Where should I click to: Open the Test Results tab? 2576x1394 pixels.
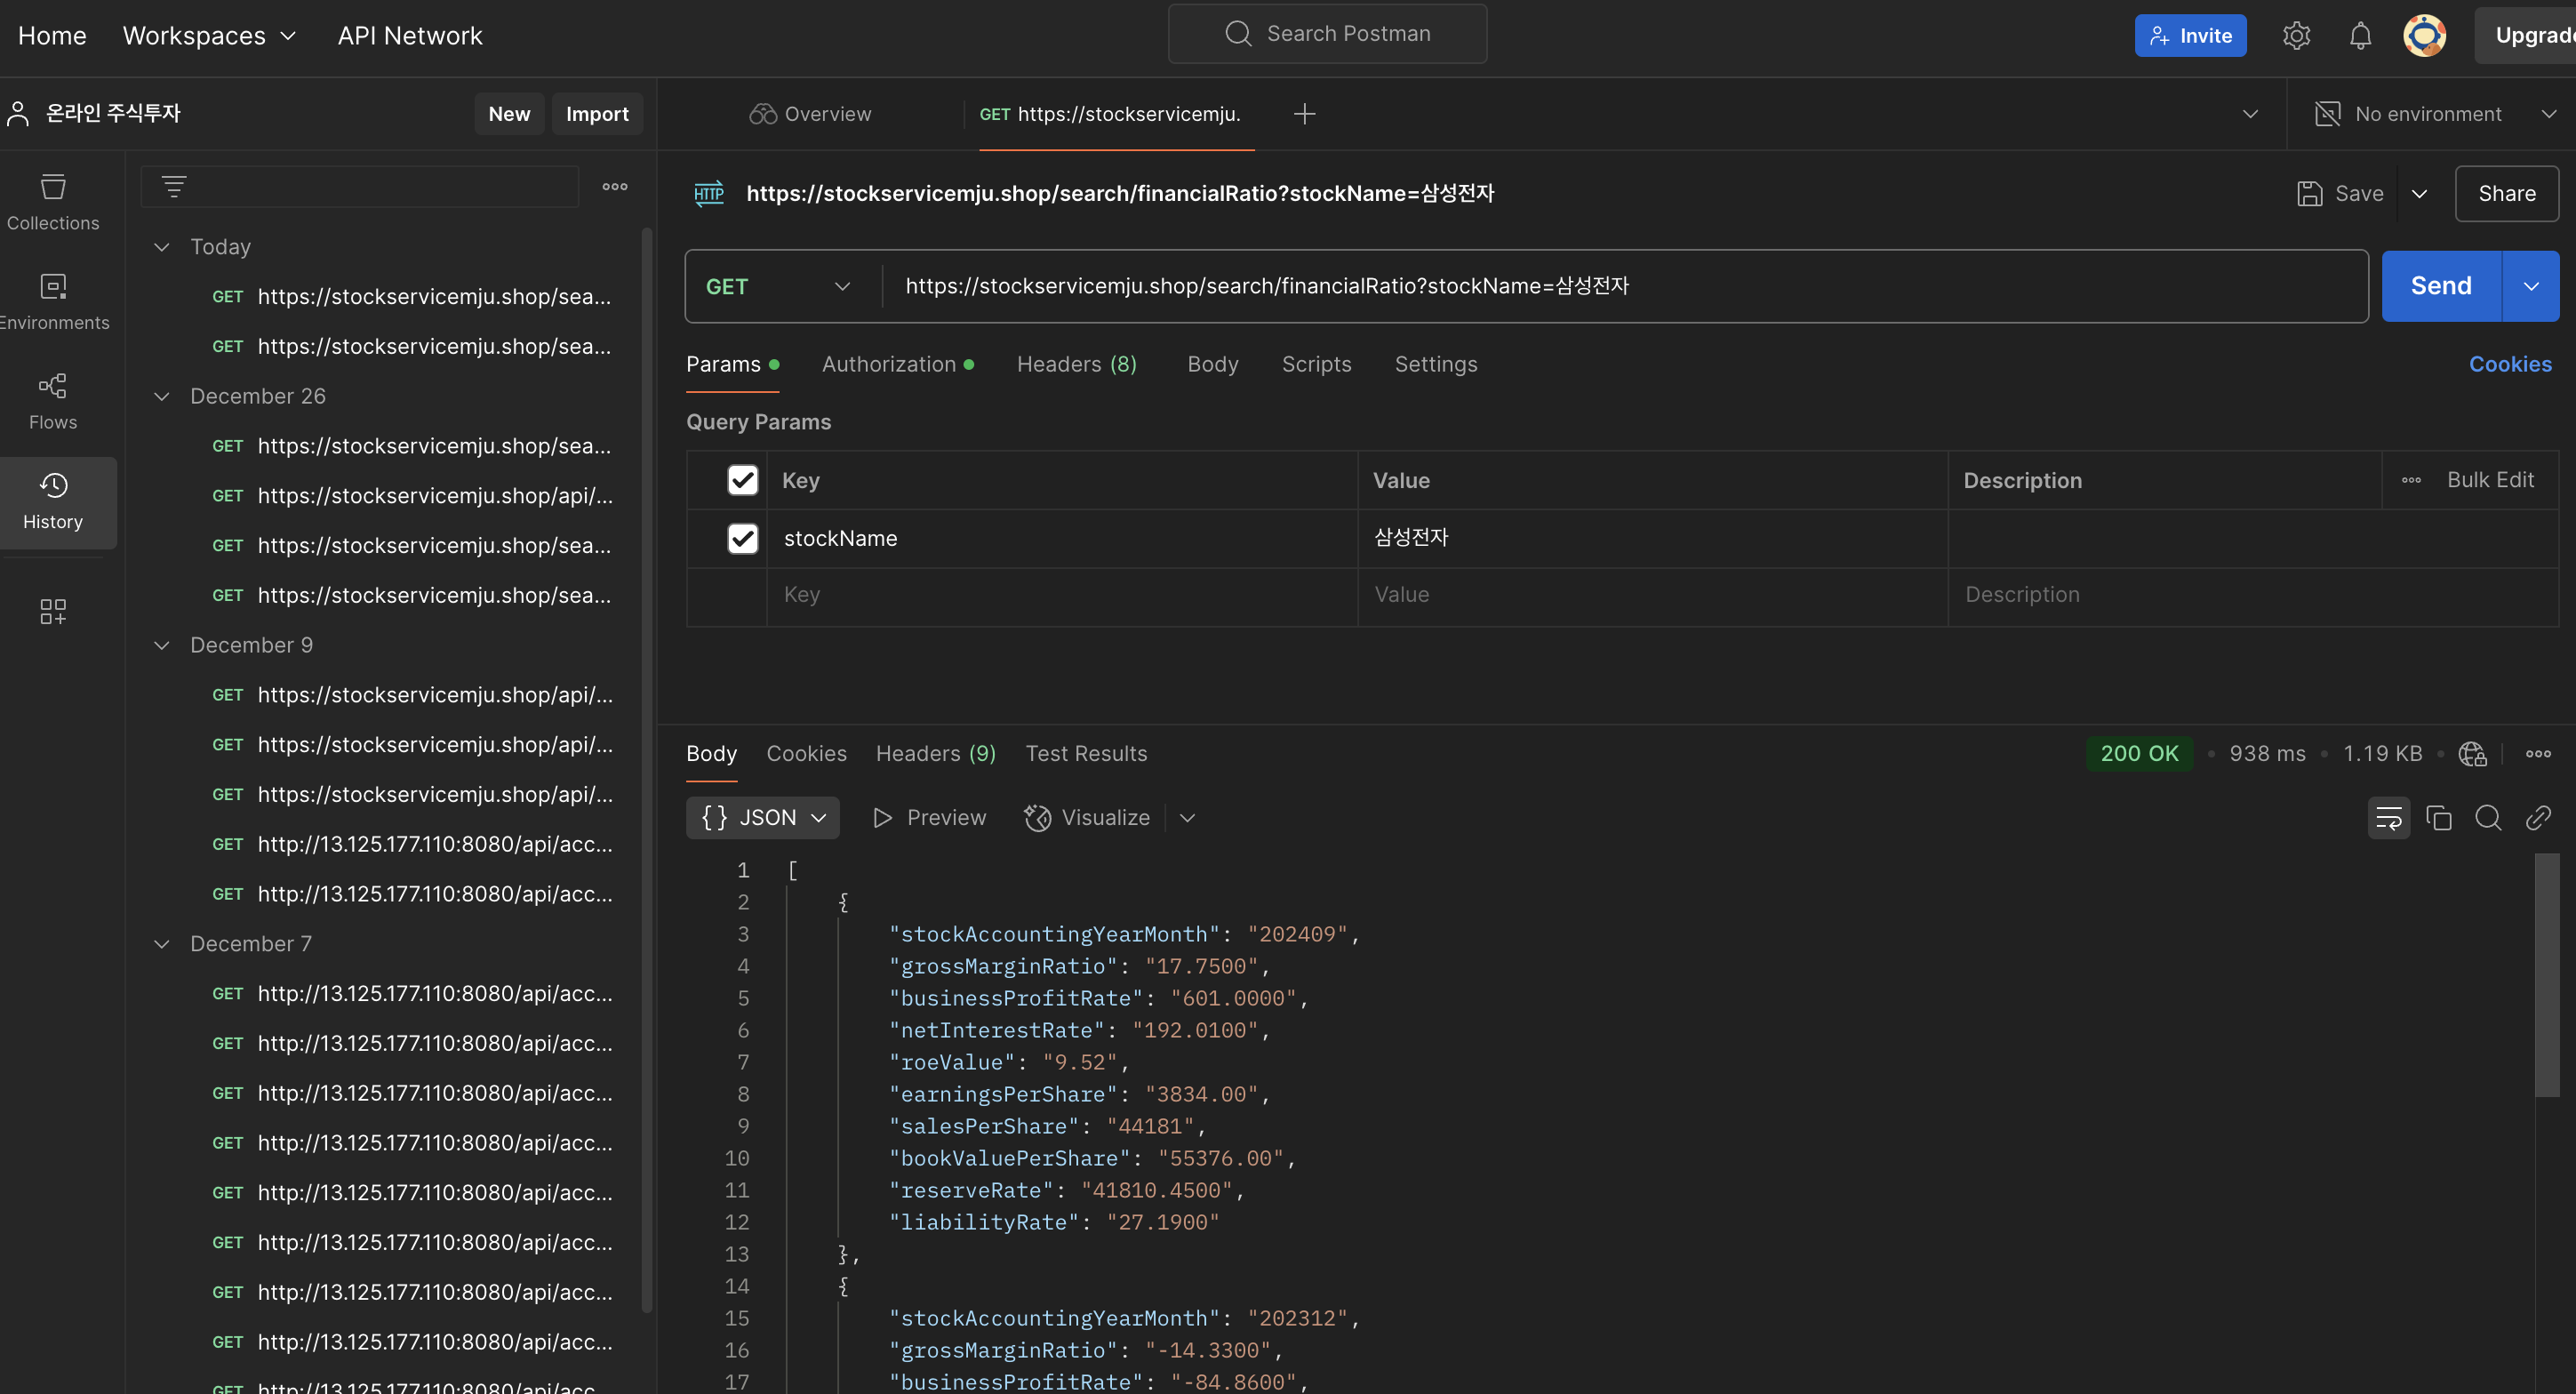point(1086,754)
